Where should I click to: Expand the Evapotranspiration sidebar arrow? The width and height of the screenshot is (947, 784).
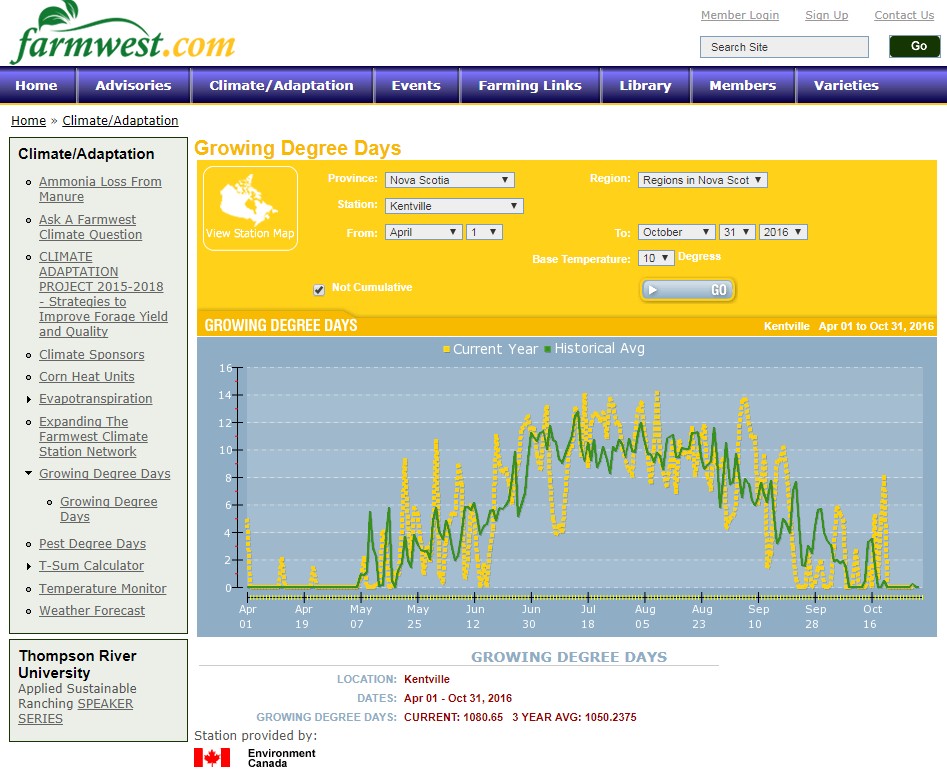coord(28,399)
